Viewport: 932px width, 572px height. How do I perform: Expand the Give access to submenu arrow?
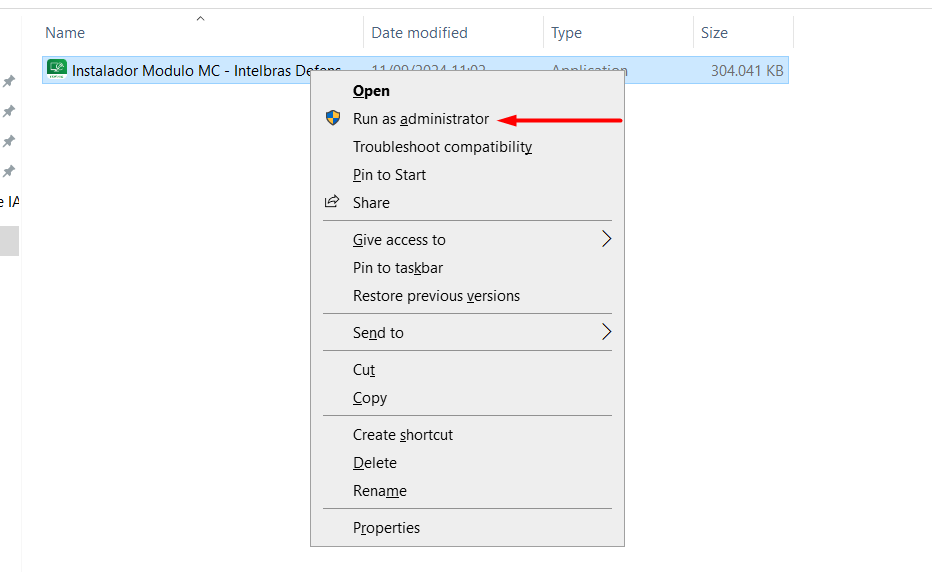605,239
